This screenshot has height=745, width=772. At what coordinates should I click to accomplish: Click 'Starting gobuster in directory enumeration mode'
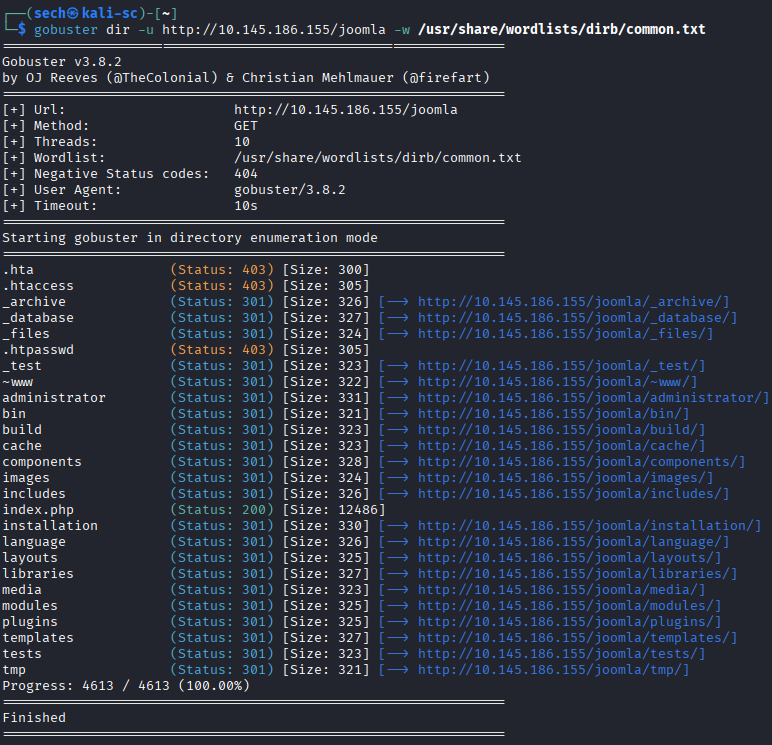(190, 238)
